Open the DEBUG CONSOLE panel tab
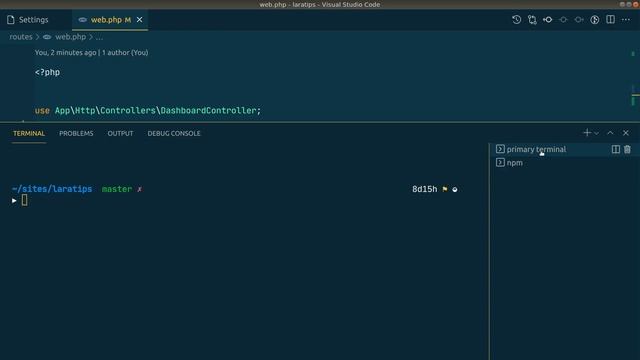The image size is (640, 360). tap(174, 133)
